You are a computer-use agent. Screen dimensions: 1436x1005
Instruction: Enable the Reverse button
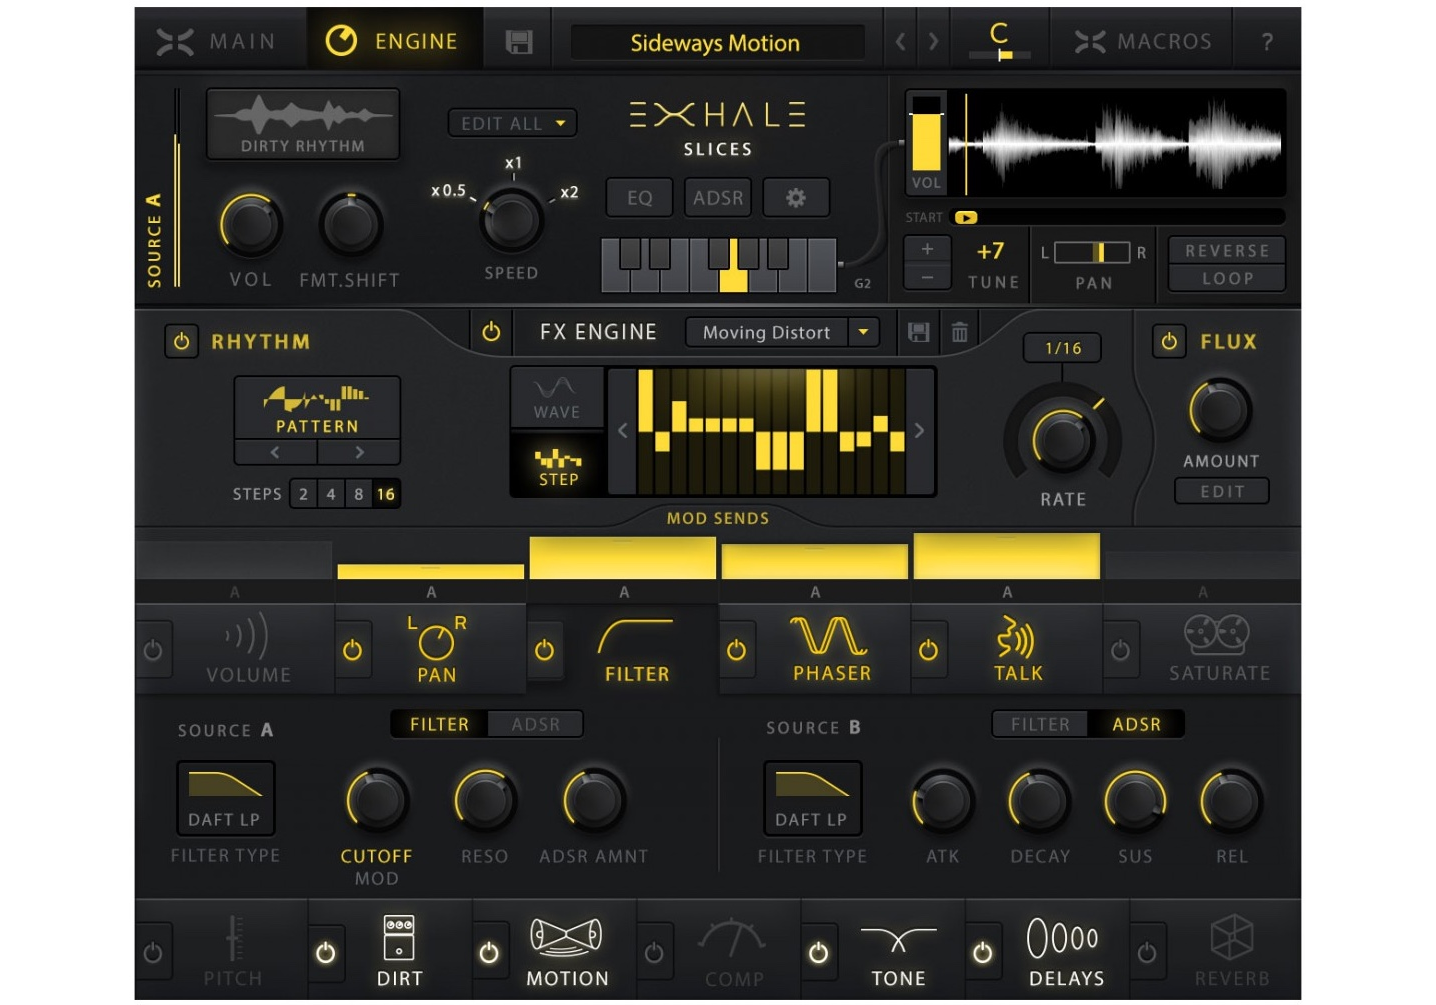(1227, 251)
